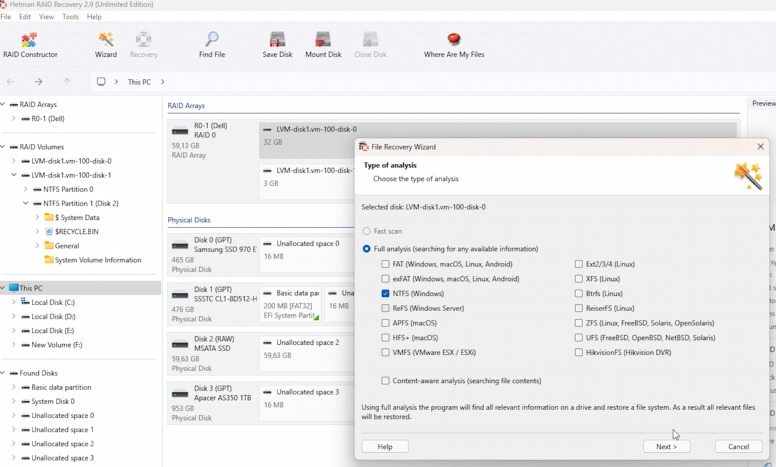The height and width of the screenshot is (467, 776).
Task: Go up one level arrow
Action: pos(67,82)
